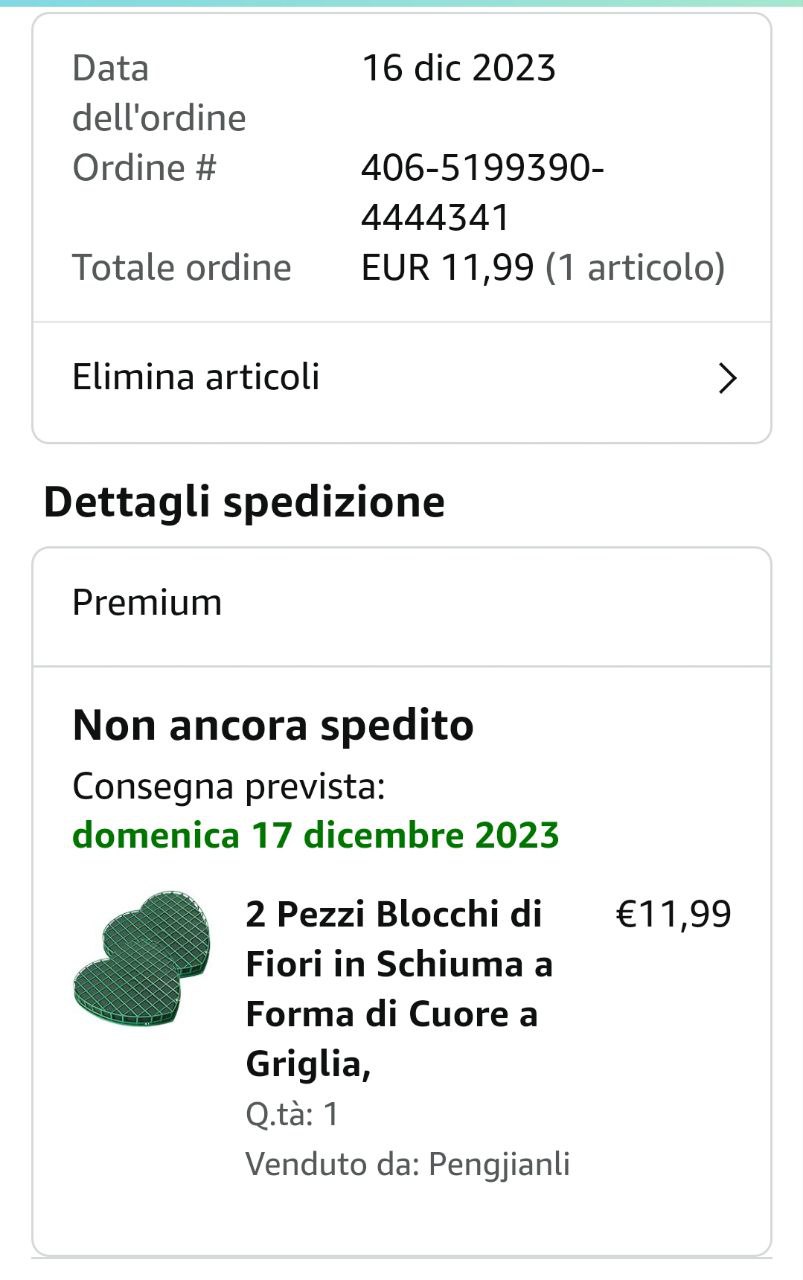Tap the Q.tà: 1 quantity text
This screenshot has height=1280, width=803.
(292, 1114)
